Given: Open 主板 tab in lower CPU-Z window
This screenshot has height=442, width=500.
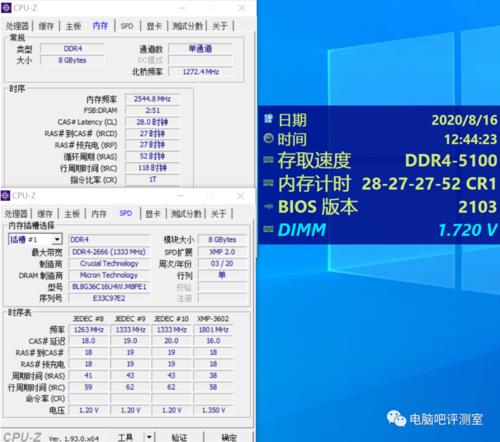Looking at the screenshot, I should point(72,214).
